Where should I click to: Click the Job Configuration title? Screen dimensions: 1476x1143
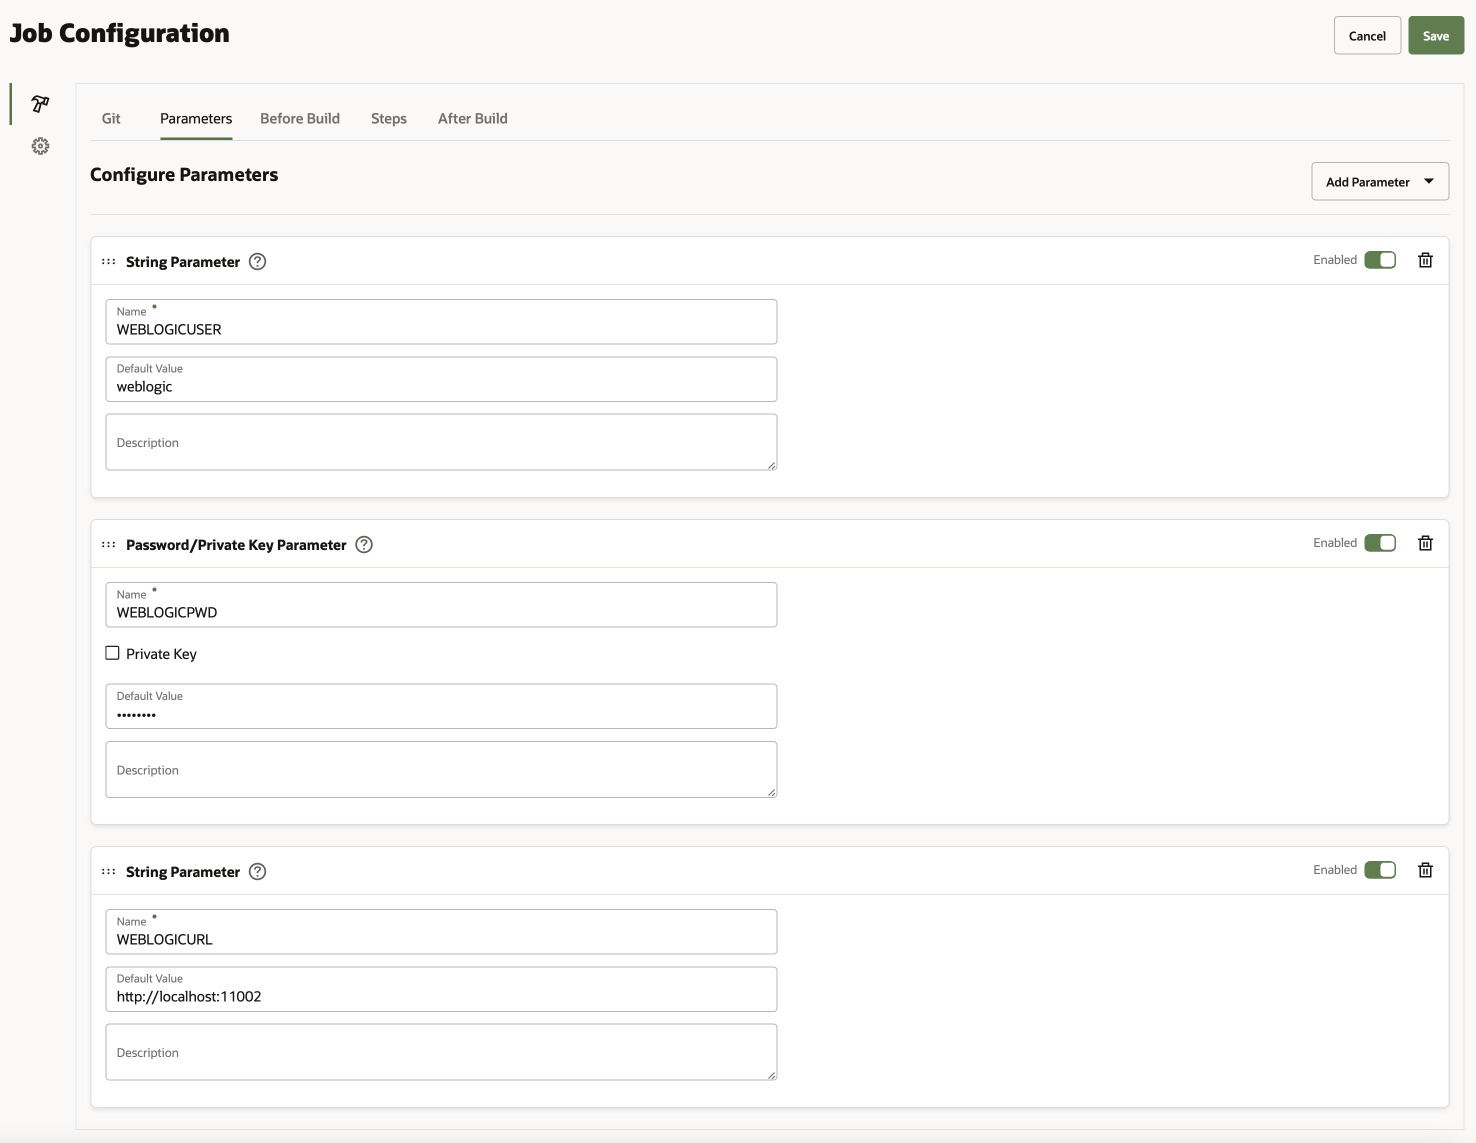pyautogui.click(x=120, y=33)
